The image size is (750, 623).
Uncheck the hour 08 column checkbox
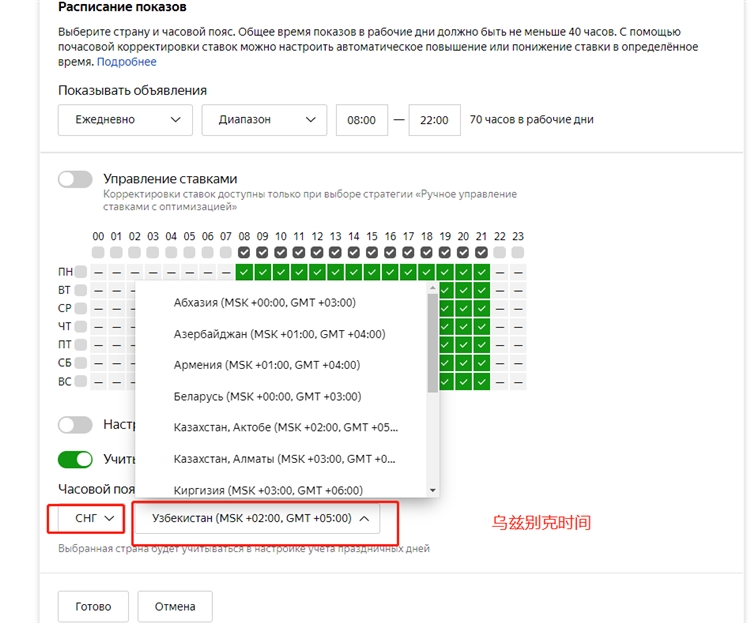(244, 254)
